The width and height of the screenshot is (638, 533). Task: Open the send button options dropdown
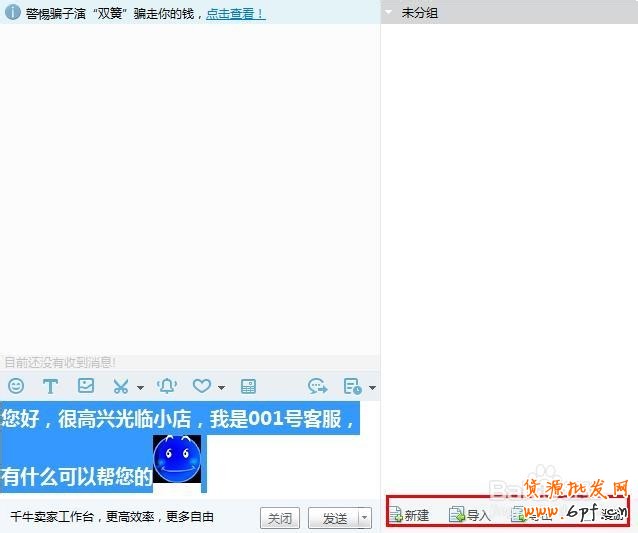pos(364,518)
